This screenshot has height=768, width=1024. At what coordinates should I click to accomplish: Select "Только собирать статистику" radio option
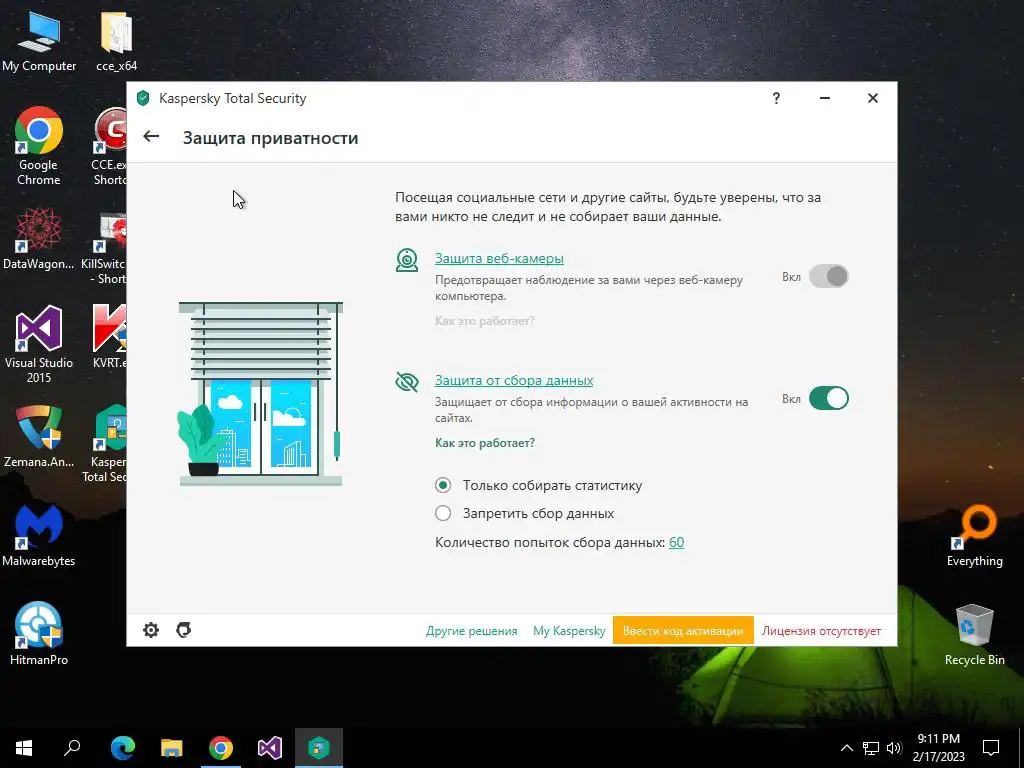pos(443,485)
